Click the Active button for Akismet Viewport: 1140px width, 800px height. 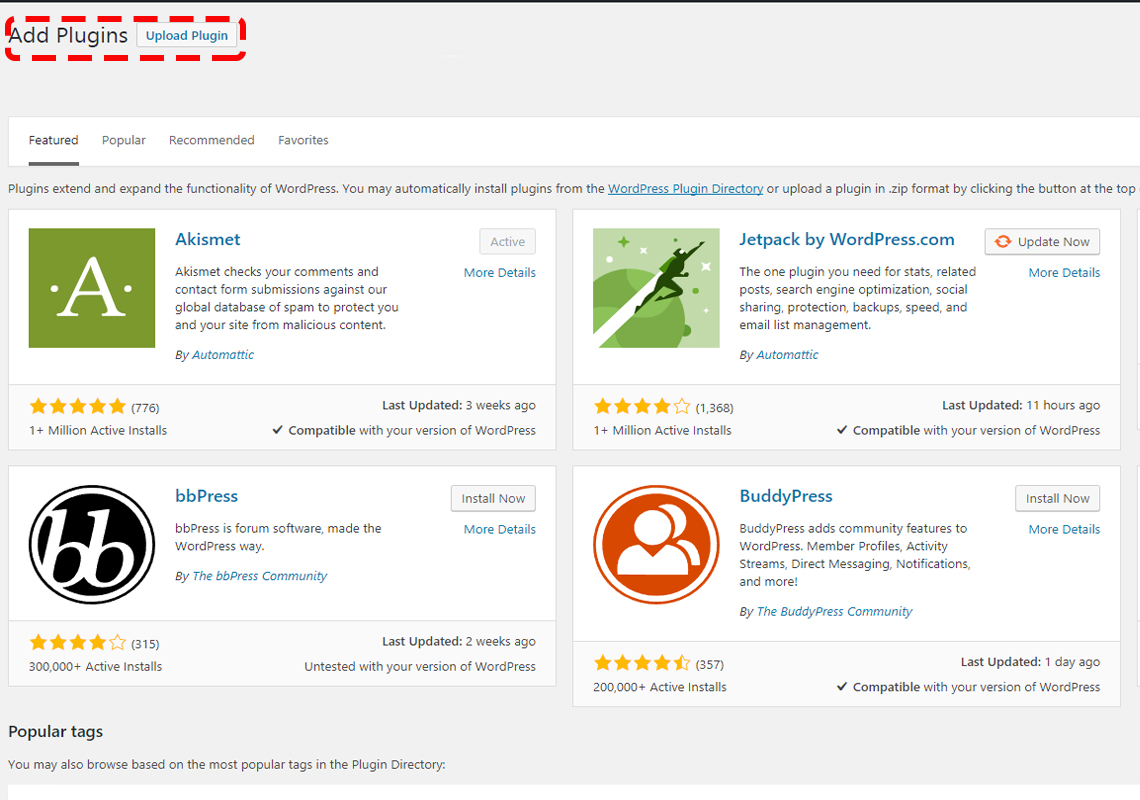pyautogui.click(x=507, y=241)
